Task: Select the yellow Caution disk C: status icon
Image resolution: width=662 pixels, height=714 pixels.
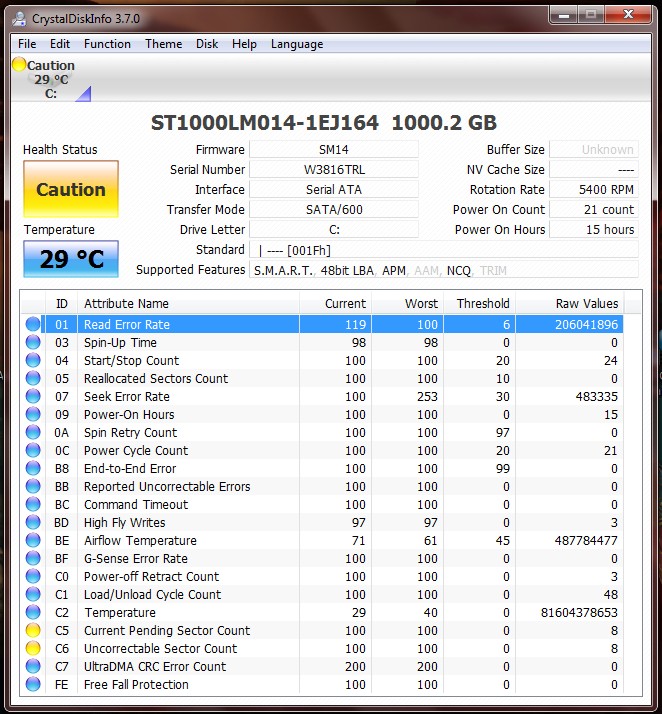Action: pos(19,64)
